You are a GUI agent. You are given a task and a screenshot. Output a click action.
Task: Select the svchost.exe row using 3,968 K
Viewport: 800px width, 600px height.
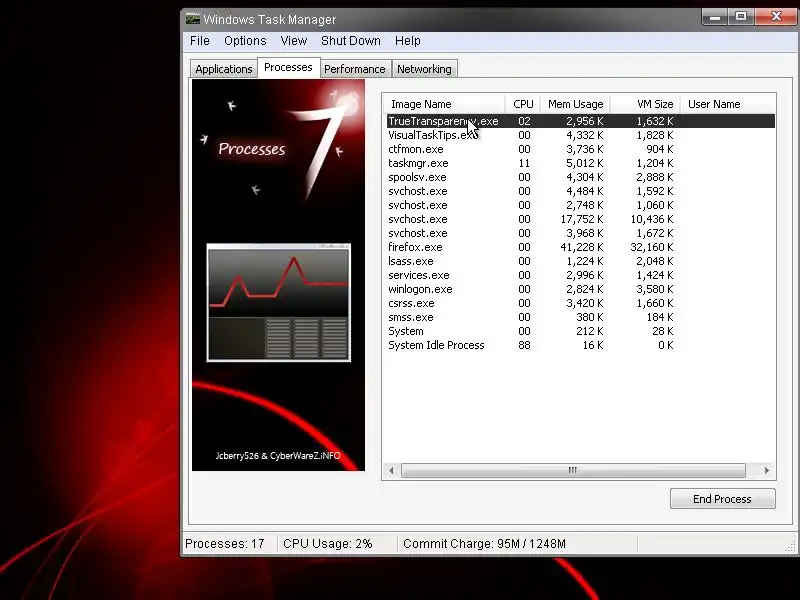click(581, 233)
